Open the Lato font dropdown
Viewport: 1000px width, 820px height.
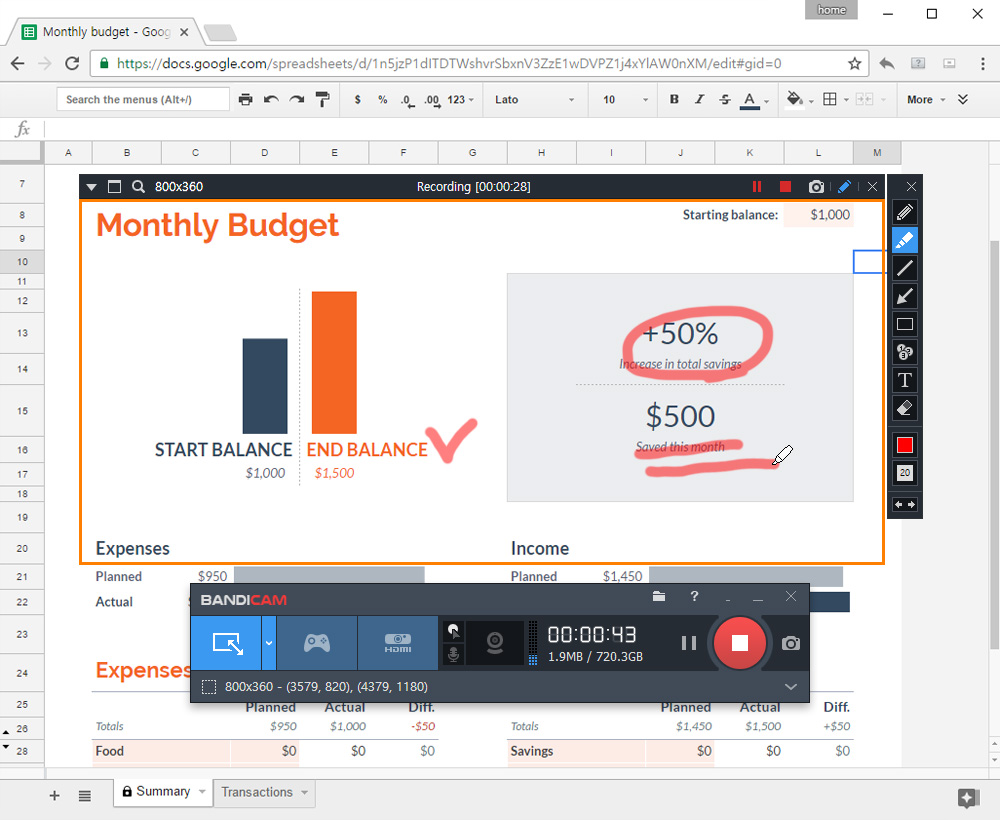(x=534, y=99)
